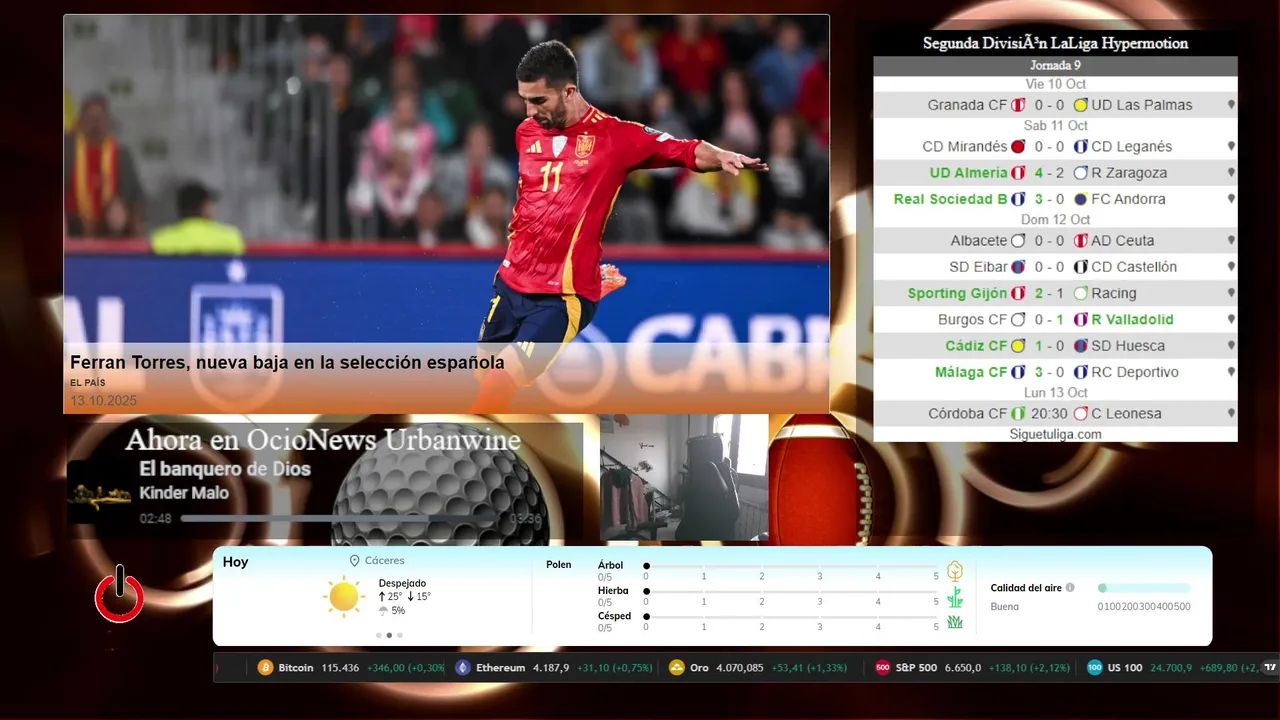Click the Oro gold icon in ticker
The image size is (1280, 720).
pos(677,668)
